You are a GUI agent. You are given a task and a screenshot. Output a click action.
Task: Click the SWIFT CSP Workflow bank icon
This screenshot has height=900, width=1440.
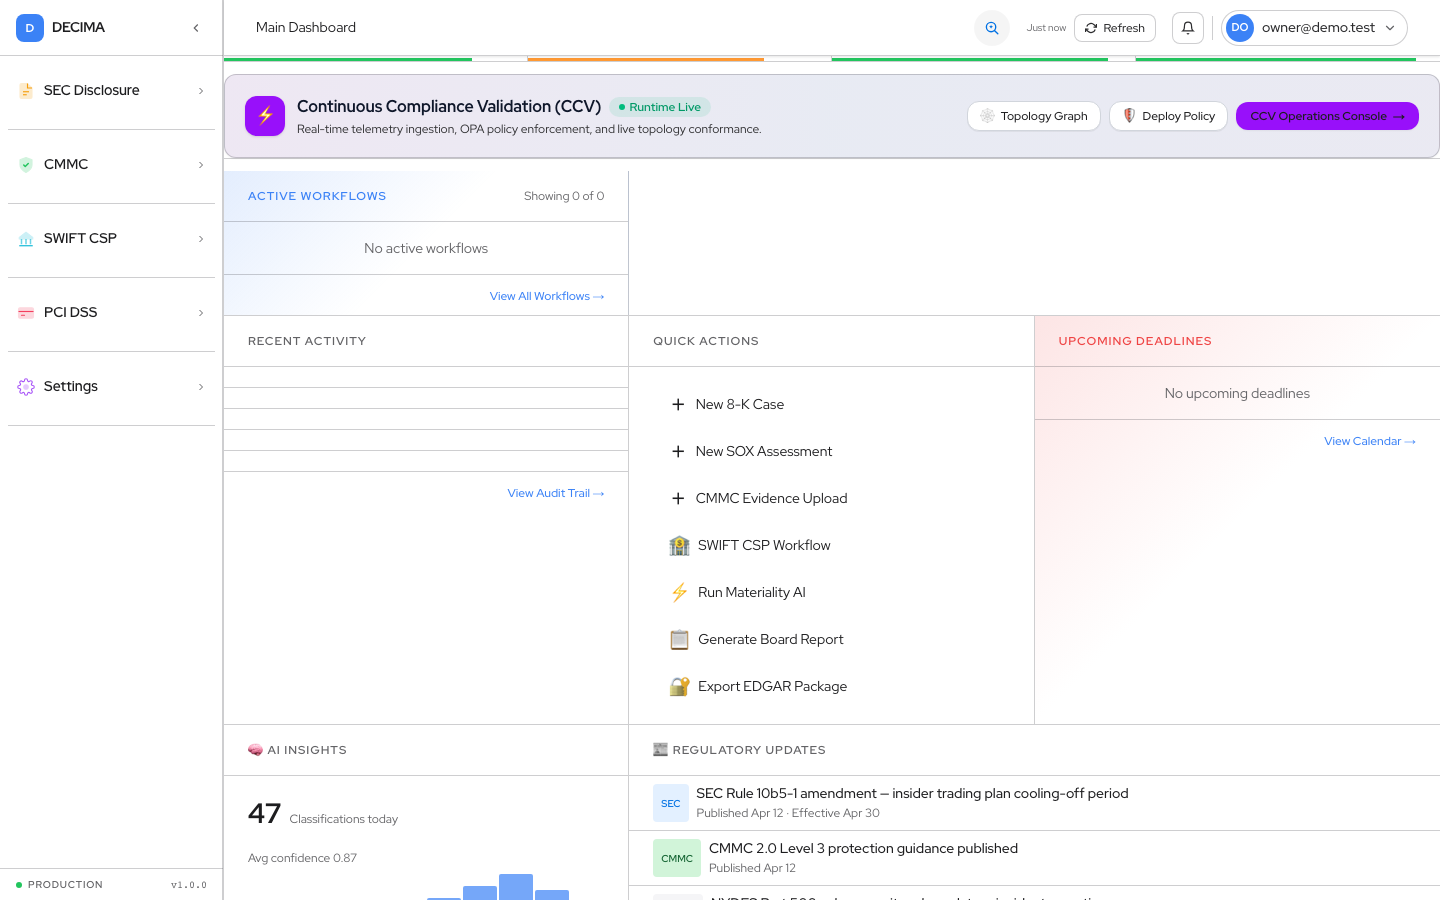click(x=680, y=545)
